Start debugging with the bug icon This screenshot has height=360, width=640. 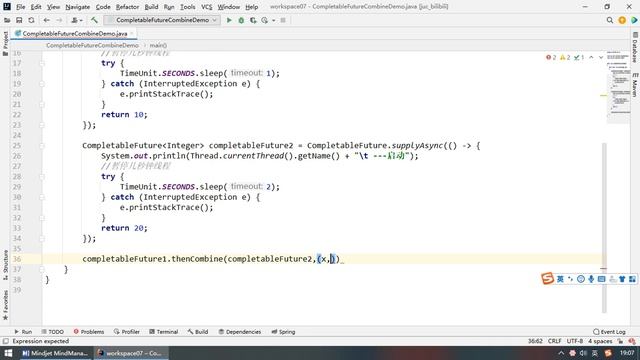[x=241, y=20]
